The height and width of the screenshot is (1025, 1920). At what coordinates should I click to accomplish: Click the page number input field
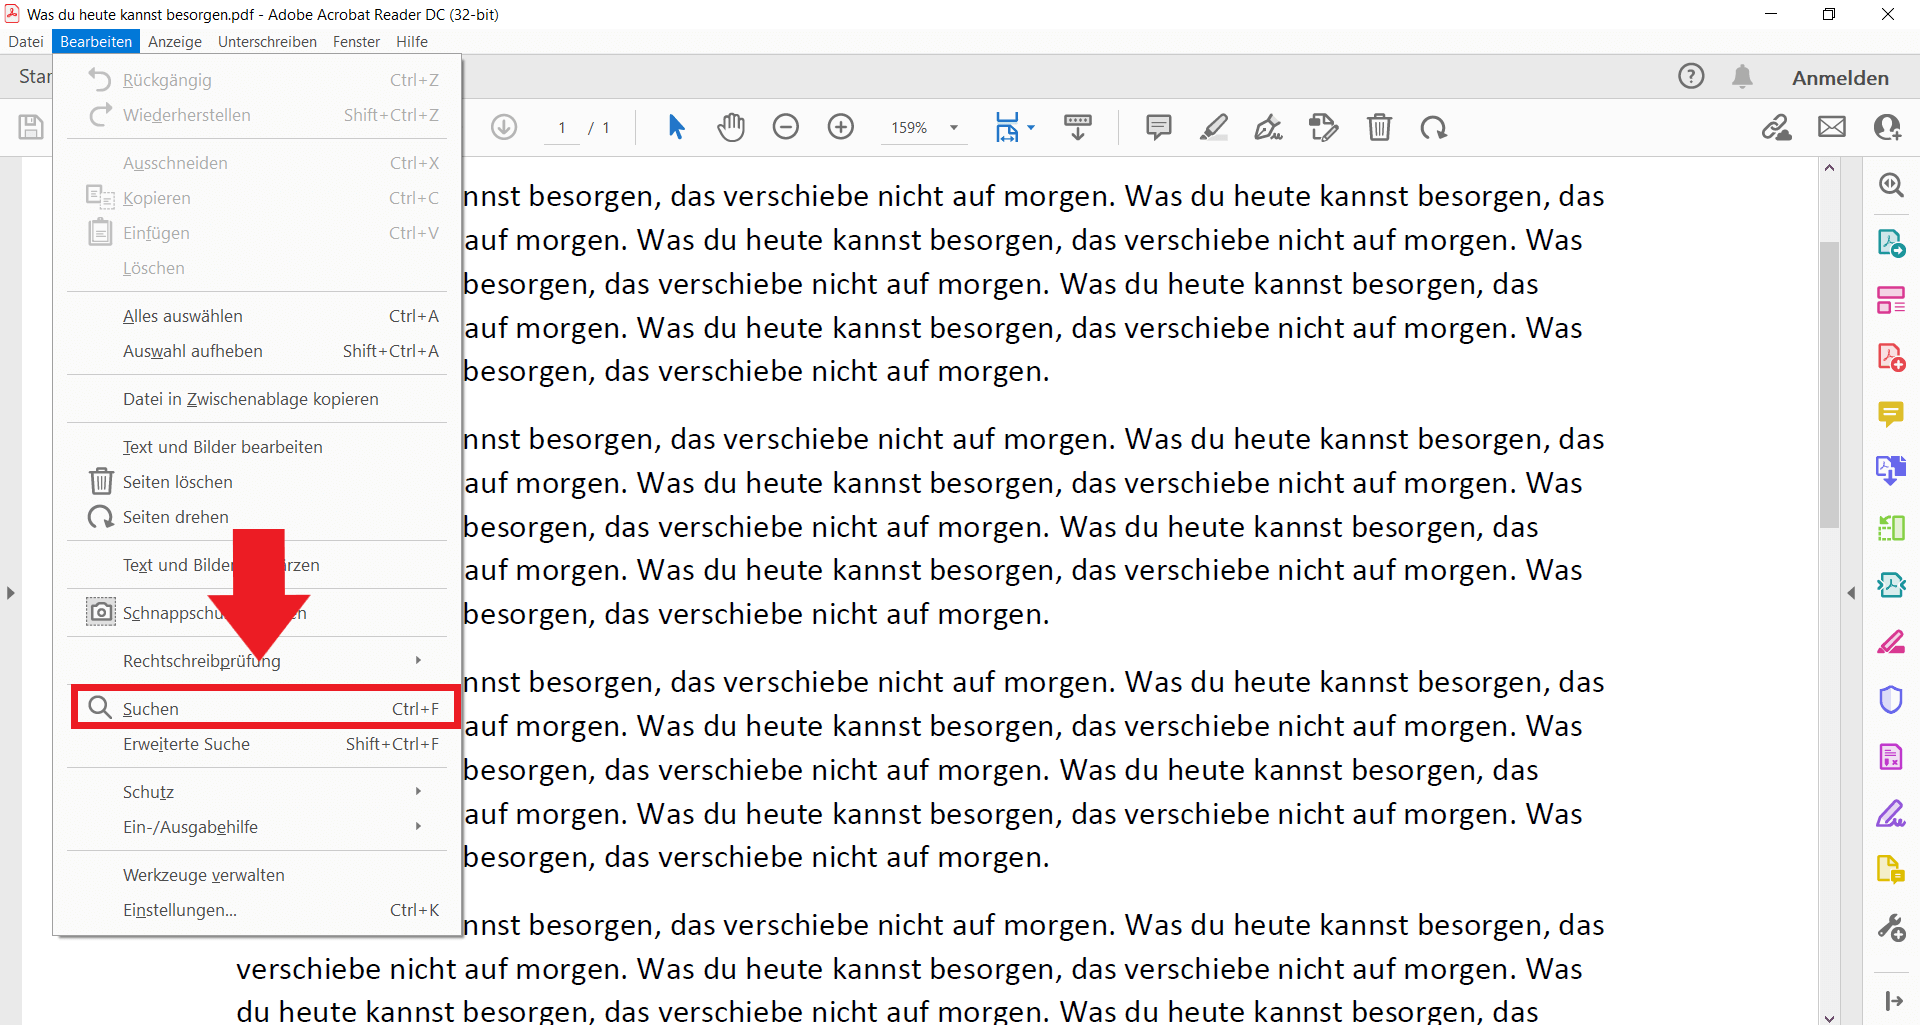pyautogui.click(x=562, y=128)
